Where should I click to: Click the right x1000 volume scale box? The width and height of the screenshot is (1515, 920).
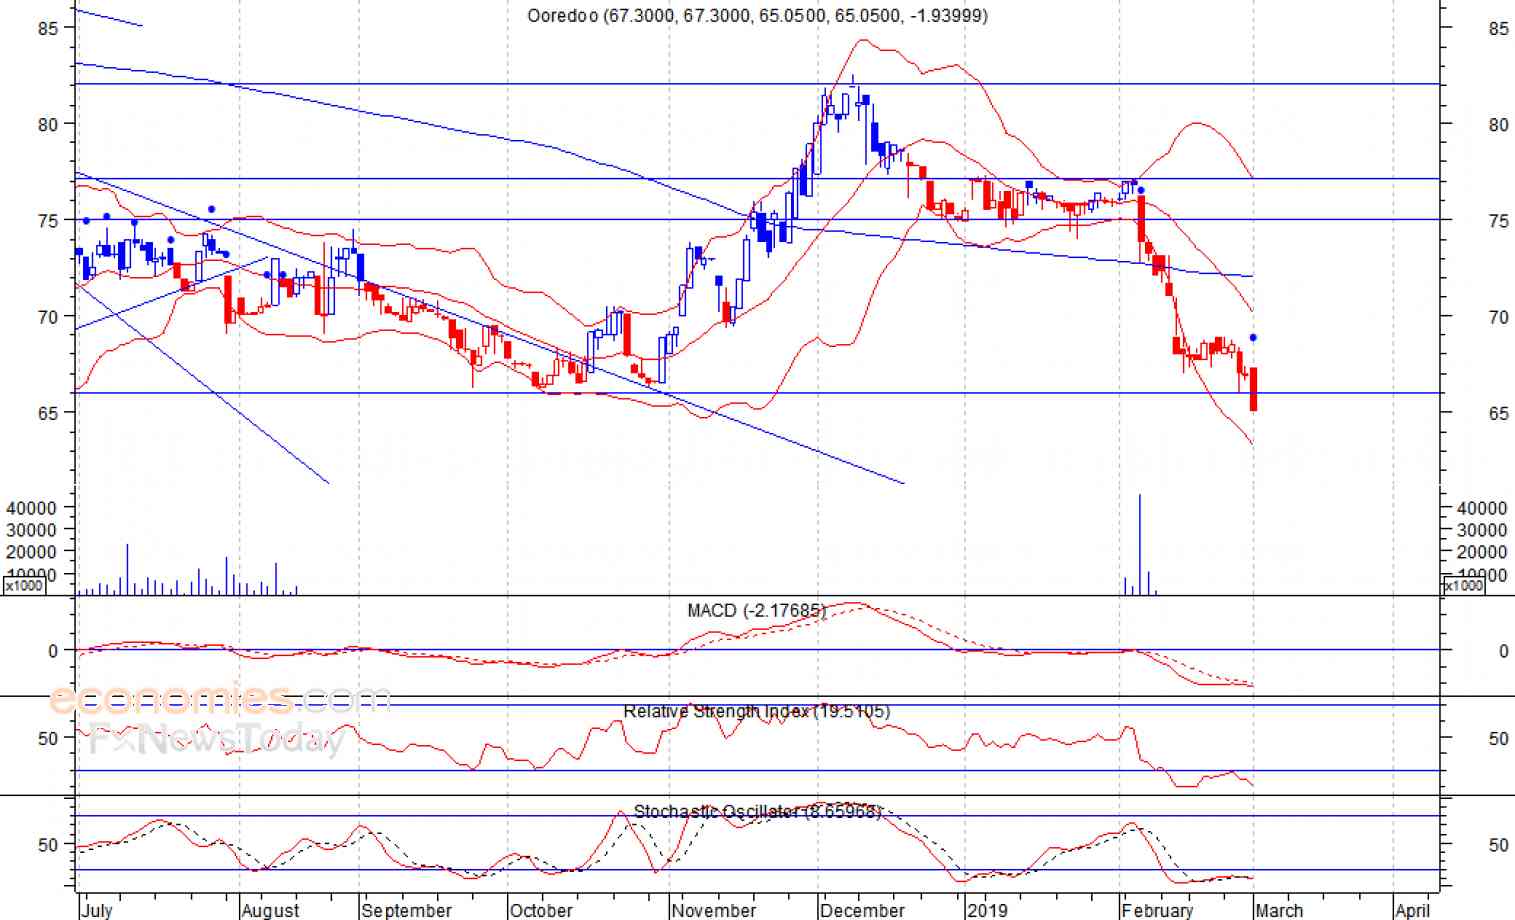(1463, 586)
